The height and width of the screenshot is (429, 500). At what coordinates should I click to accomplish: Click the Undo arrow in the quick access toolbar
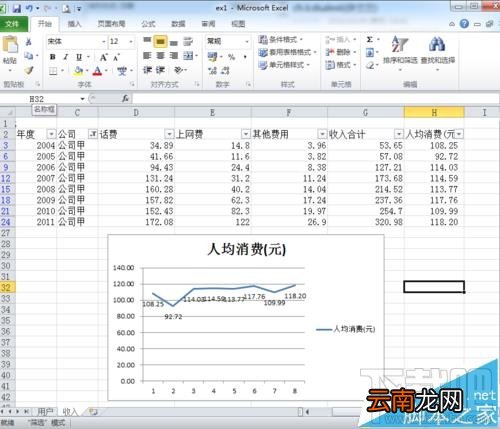click(29, 8)
